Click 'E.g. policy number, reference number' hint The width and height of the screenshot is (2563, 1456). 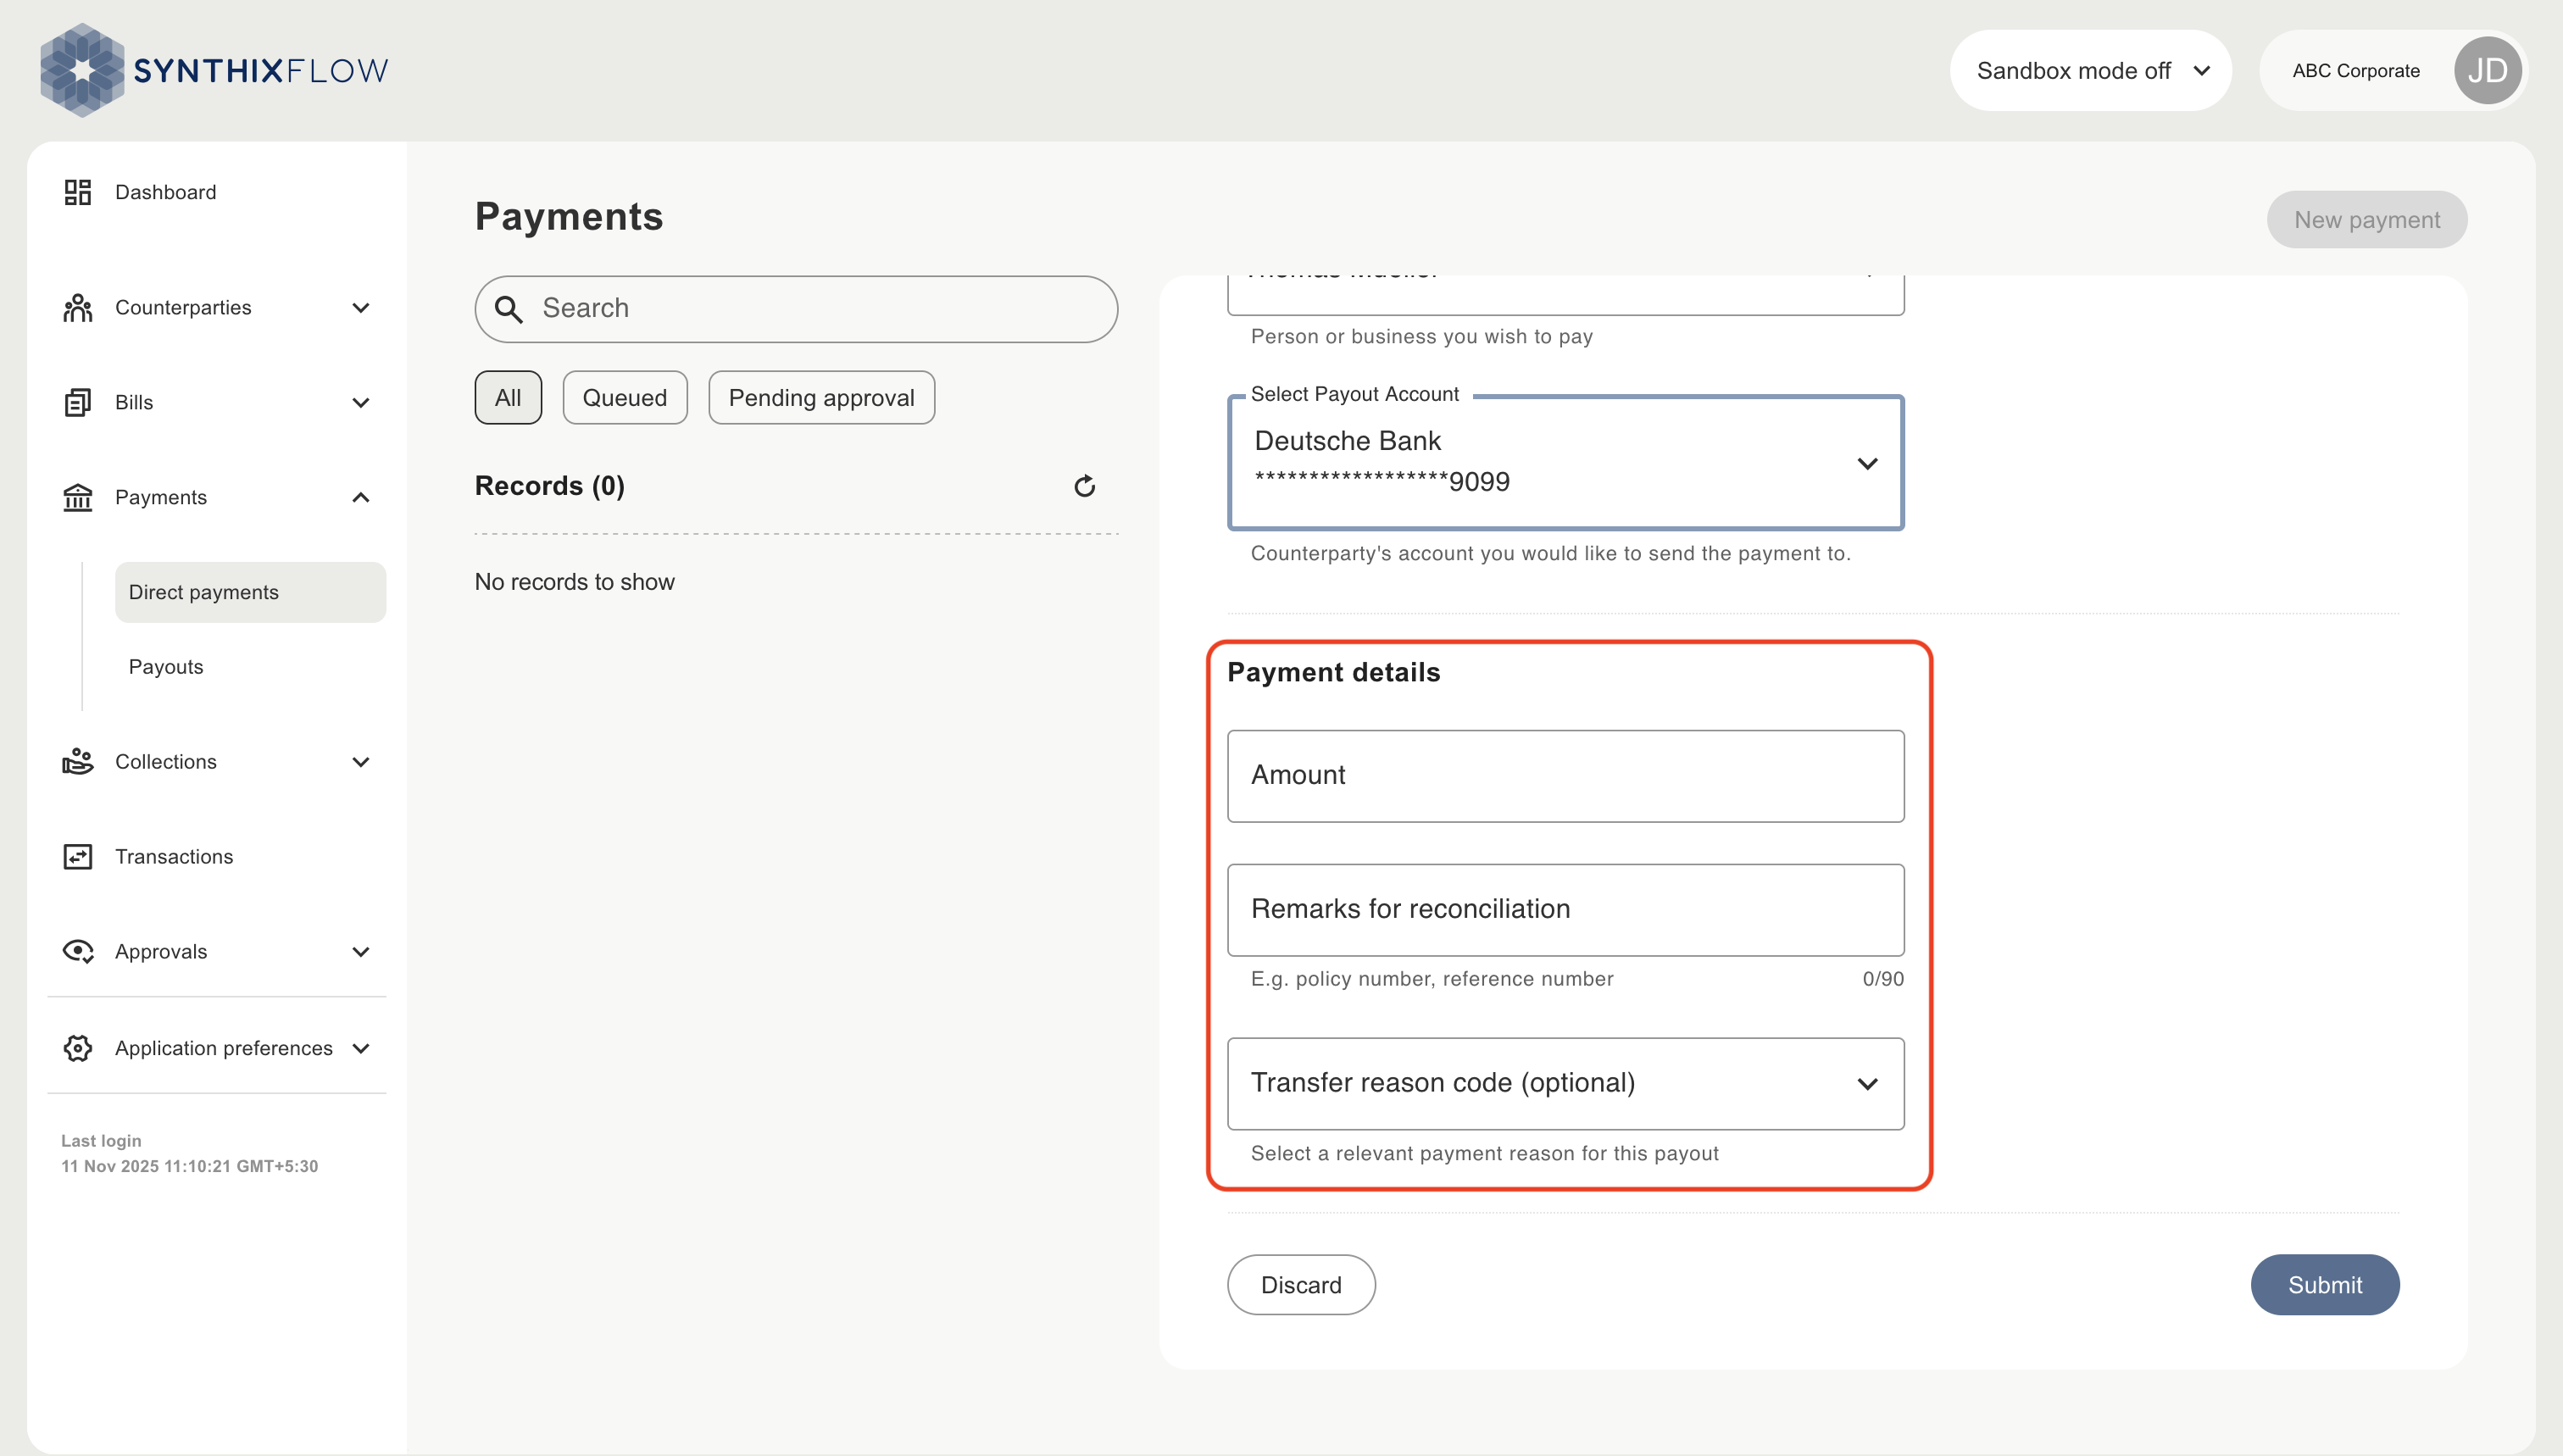coord(1432,979)
